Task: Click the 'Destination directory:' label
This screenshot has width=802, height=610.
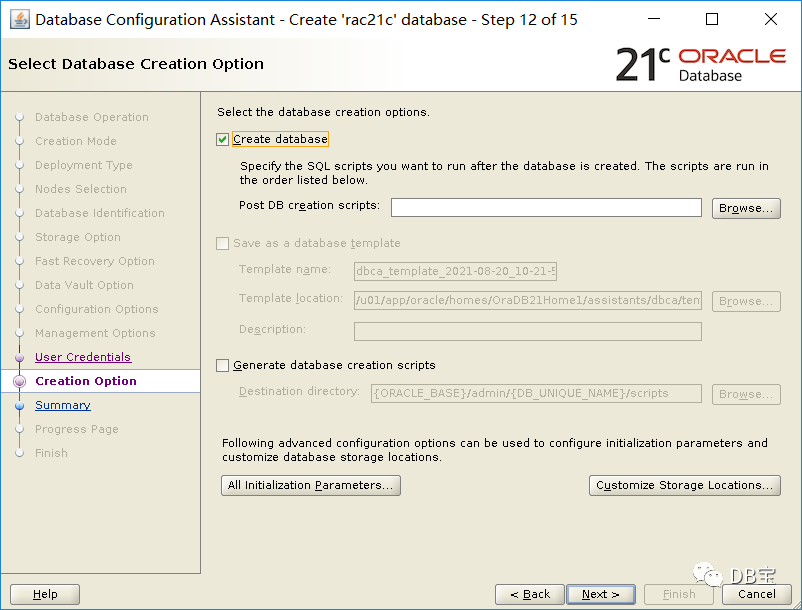Action: 299,392
